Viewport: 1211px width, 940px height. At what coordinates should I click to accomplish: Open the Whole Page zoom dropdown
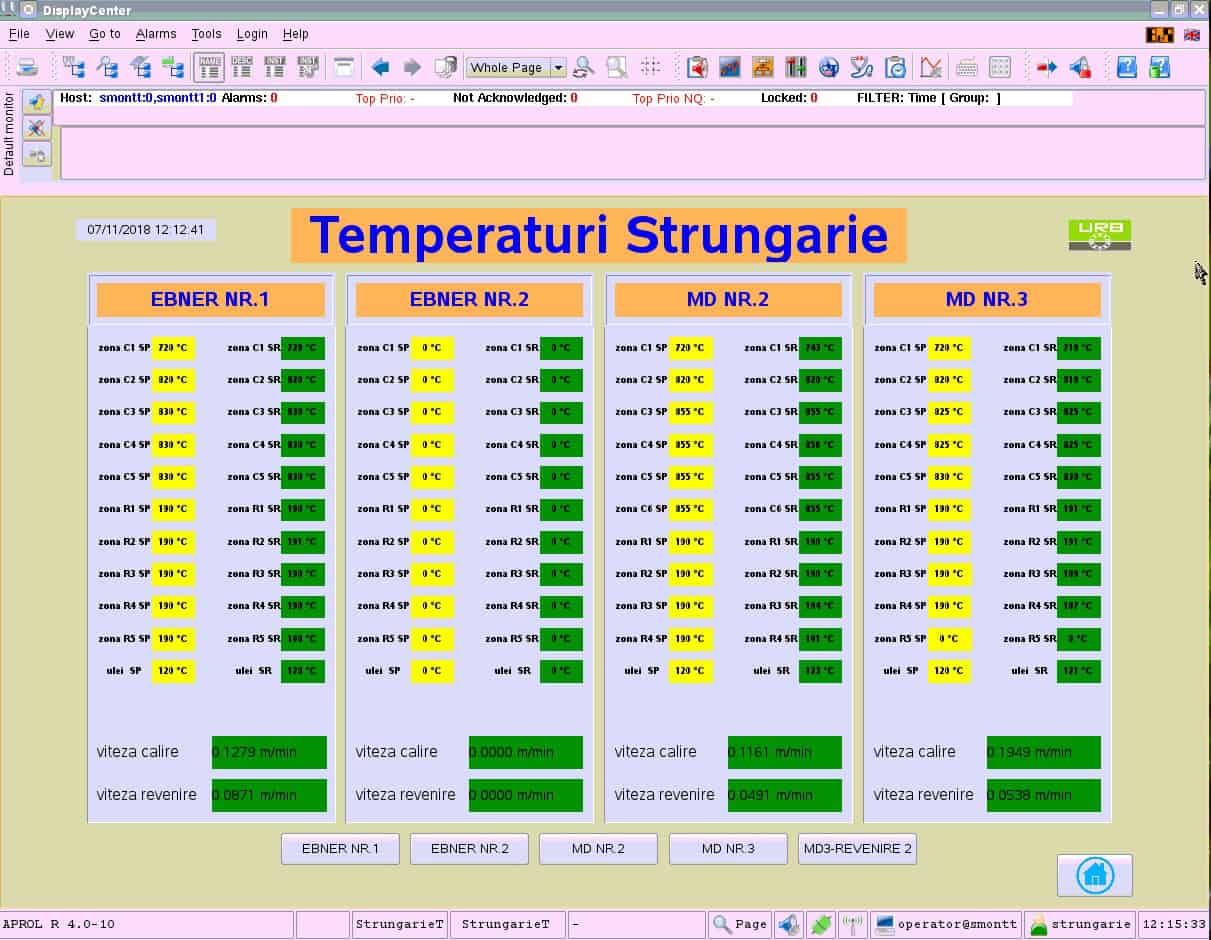(558, 68)
